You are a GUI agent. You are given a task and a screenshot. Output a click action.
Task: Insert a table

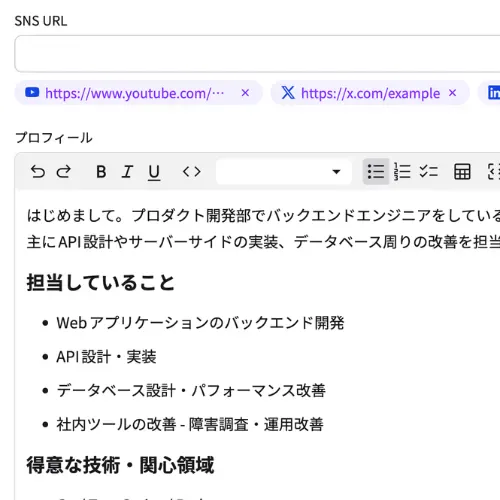point(462,172)
